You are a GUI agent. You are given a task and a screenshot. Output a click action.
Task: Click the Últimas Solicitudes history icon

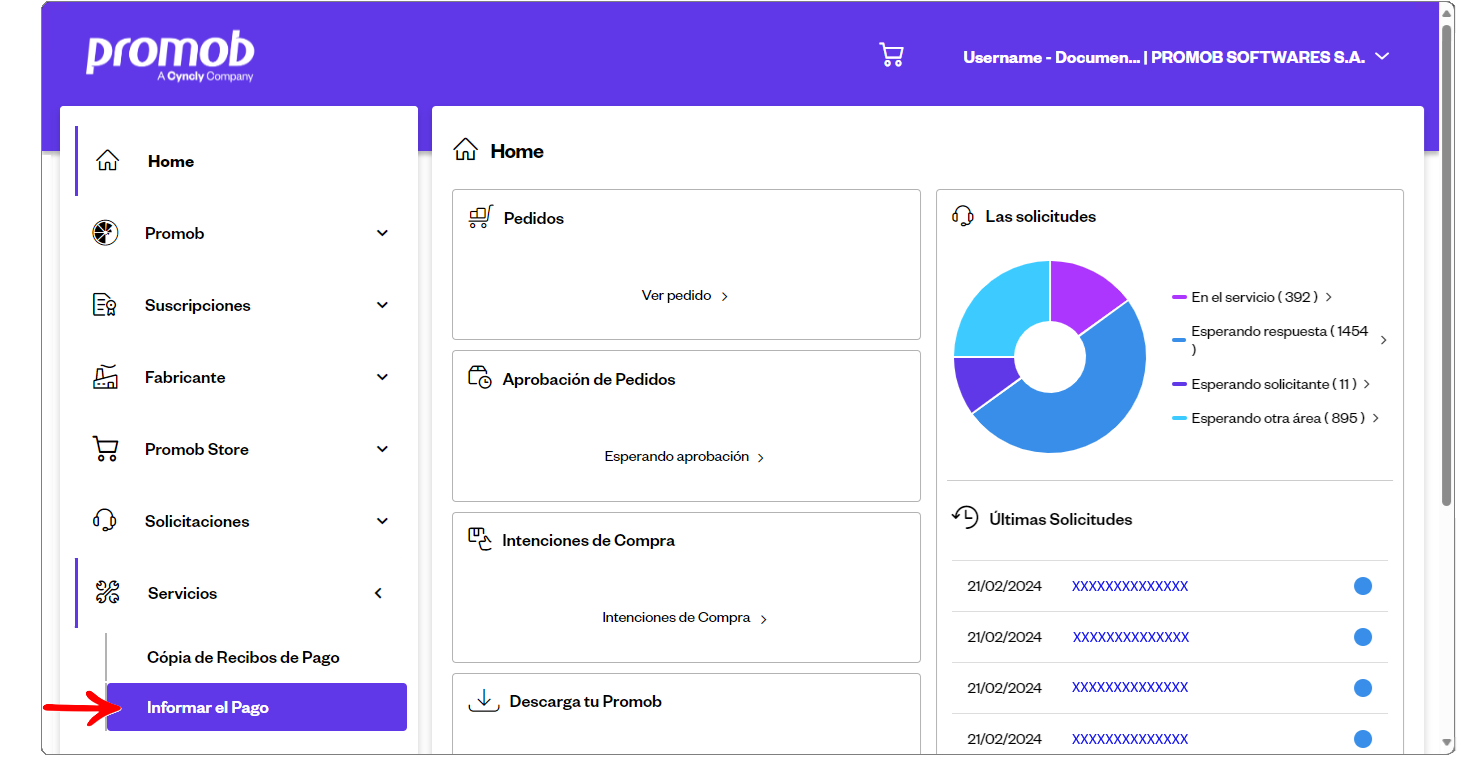pyautogui.click(x=965, y=517)
